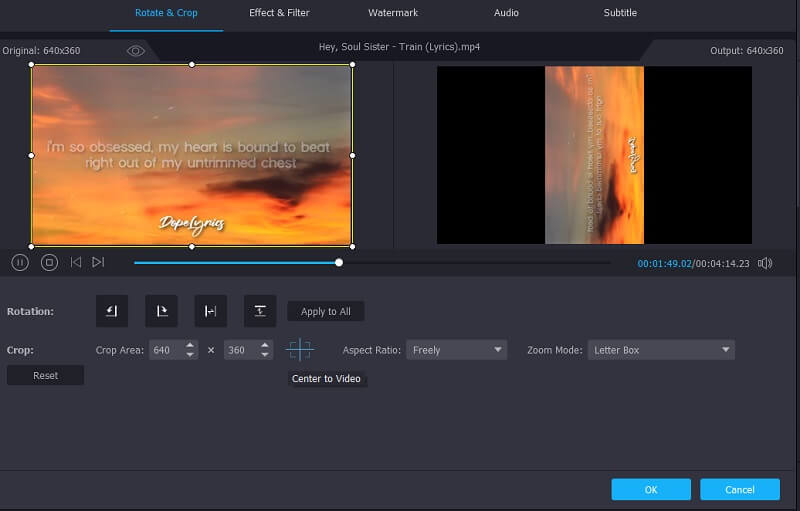Screen dimensions: 800x511
Task: Open the Watermark tab
Action: pos(393,13)
